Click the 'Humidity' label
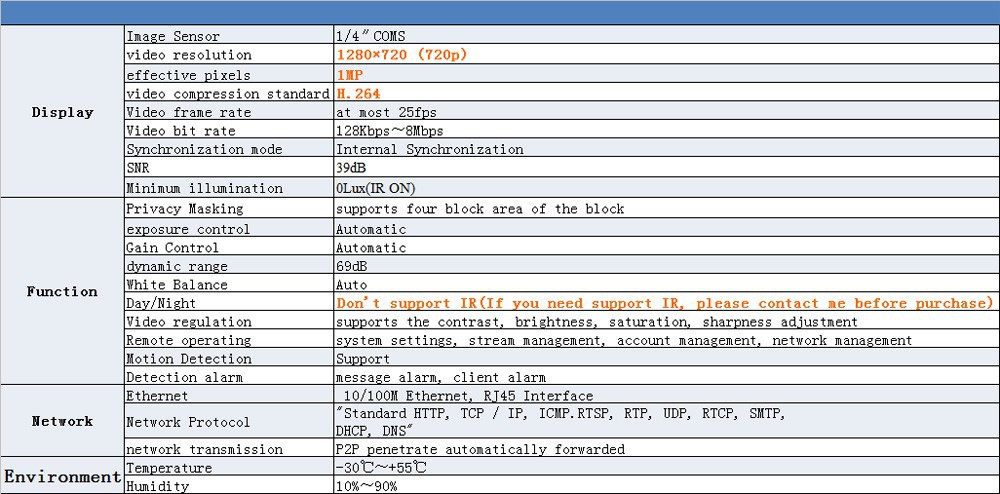 158,486
